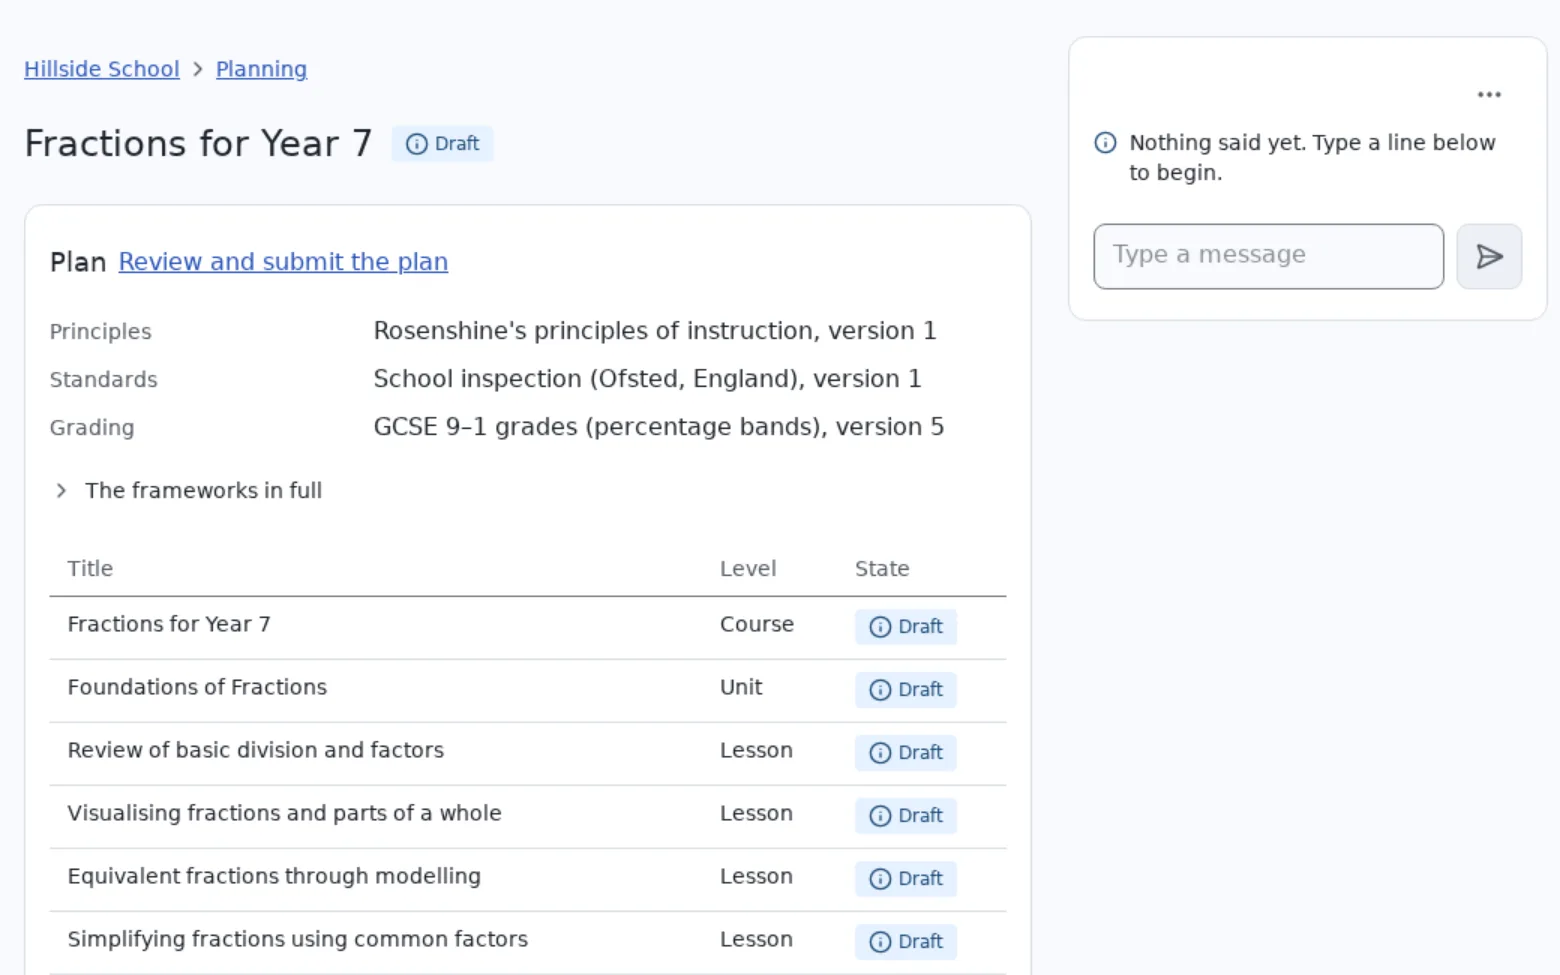Click the 'Fractions for Year 7' page heading
Screen dimensions: 1560x975
tap(198, 144)
